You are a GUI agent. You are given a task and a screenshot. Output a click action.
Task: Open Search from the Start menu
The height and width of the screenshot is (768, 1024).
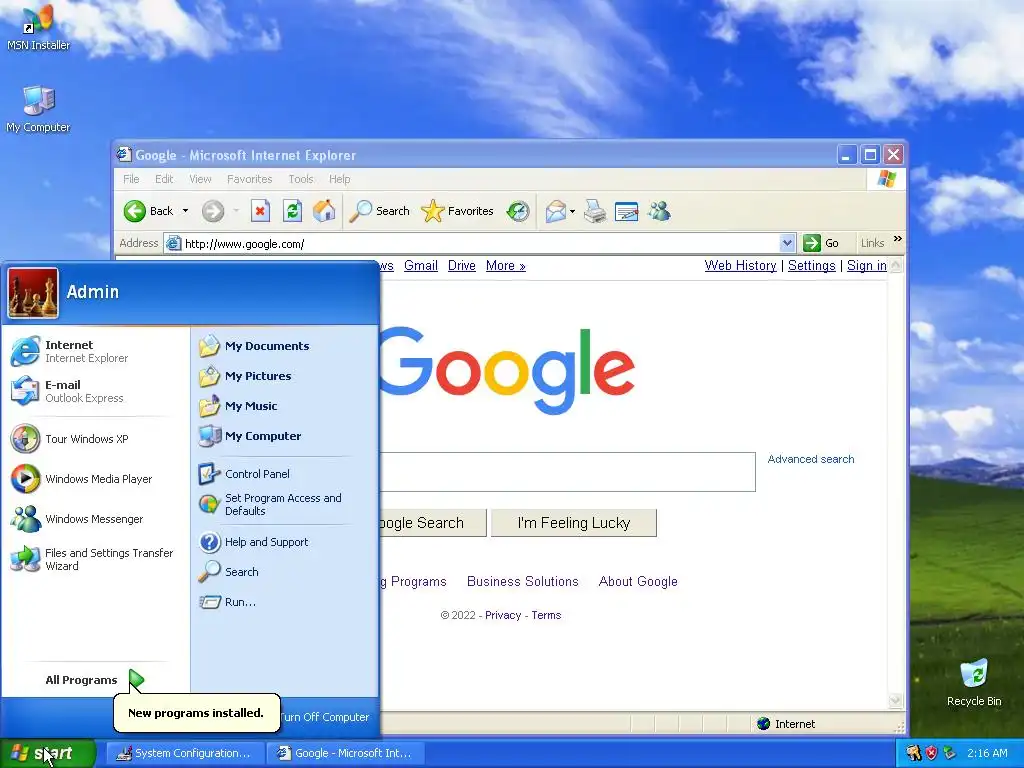point(284,572)
